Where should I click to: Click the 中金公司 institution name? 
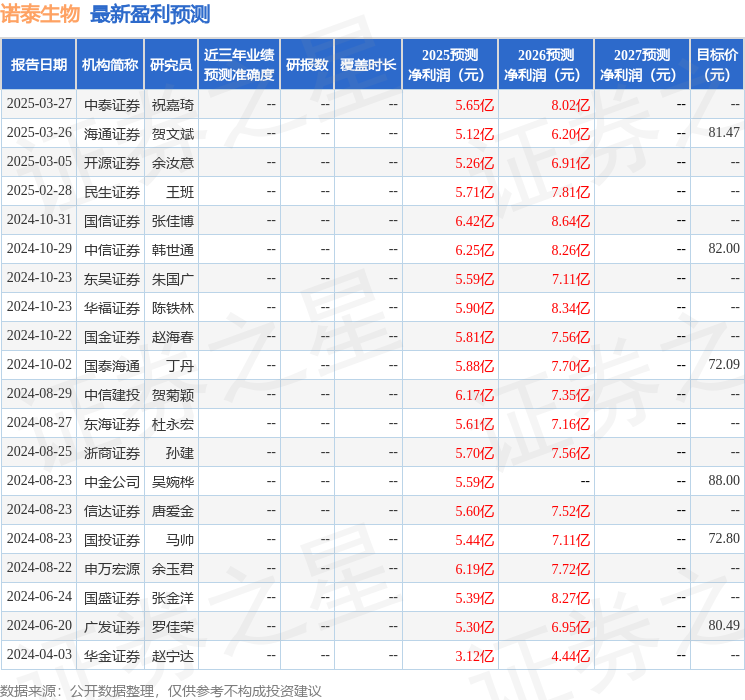[x=112, y=481]
